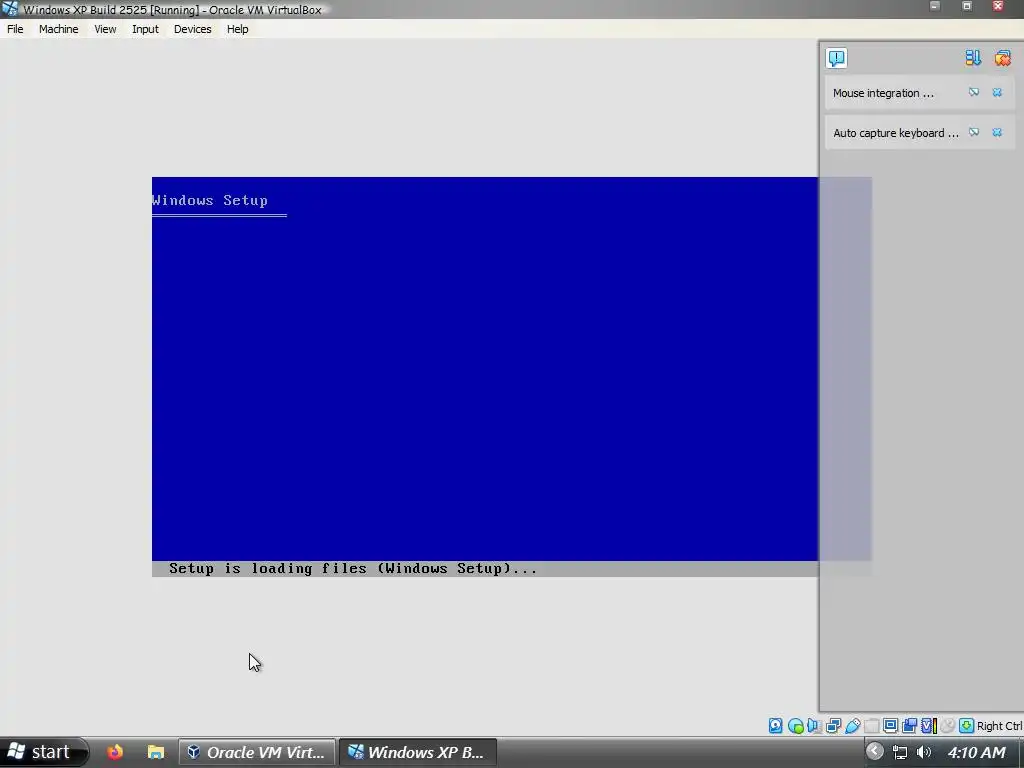Click the keyboard capture arrow icon
This screenshot has height=768, width=1024.
click(967, 726)
